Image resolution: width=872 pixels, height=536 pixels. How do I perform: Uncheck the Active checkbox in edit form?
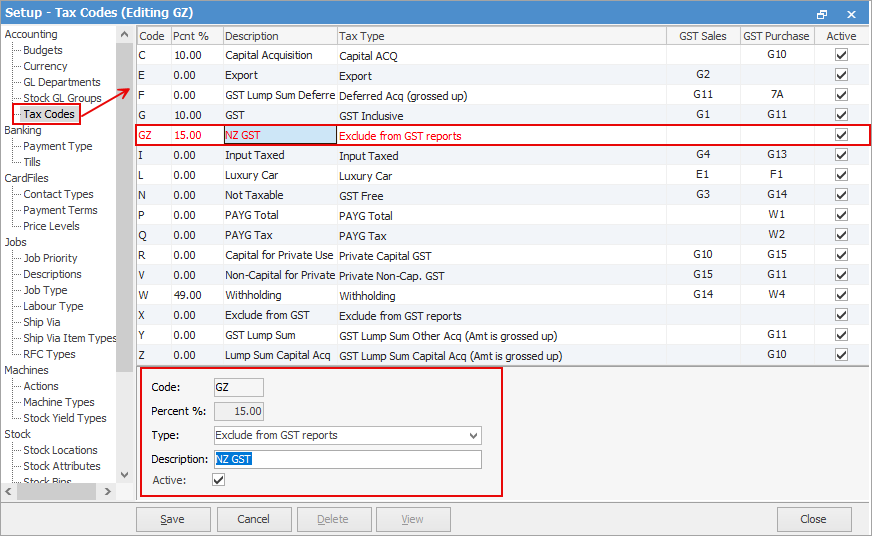pos(219,480)
